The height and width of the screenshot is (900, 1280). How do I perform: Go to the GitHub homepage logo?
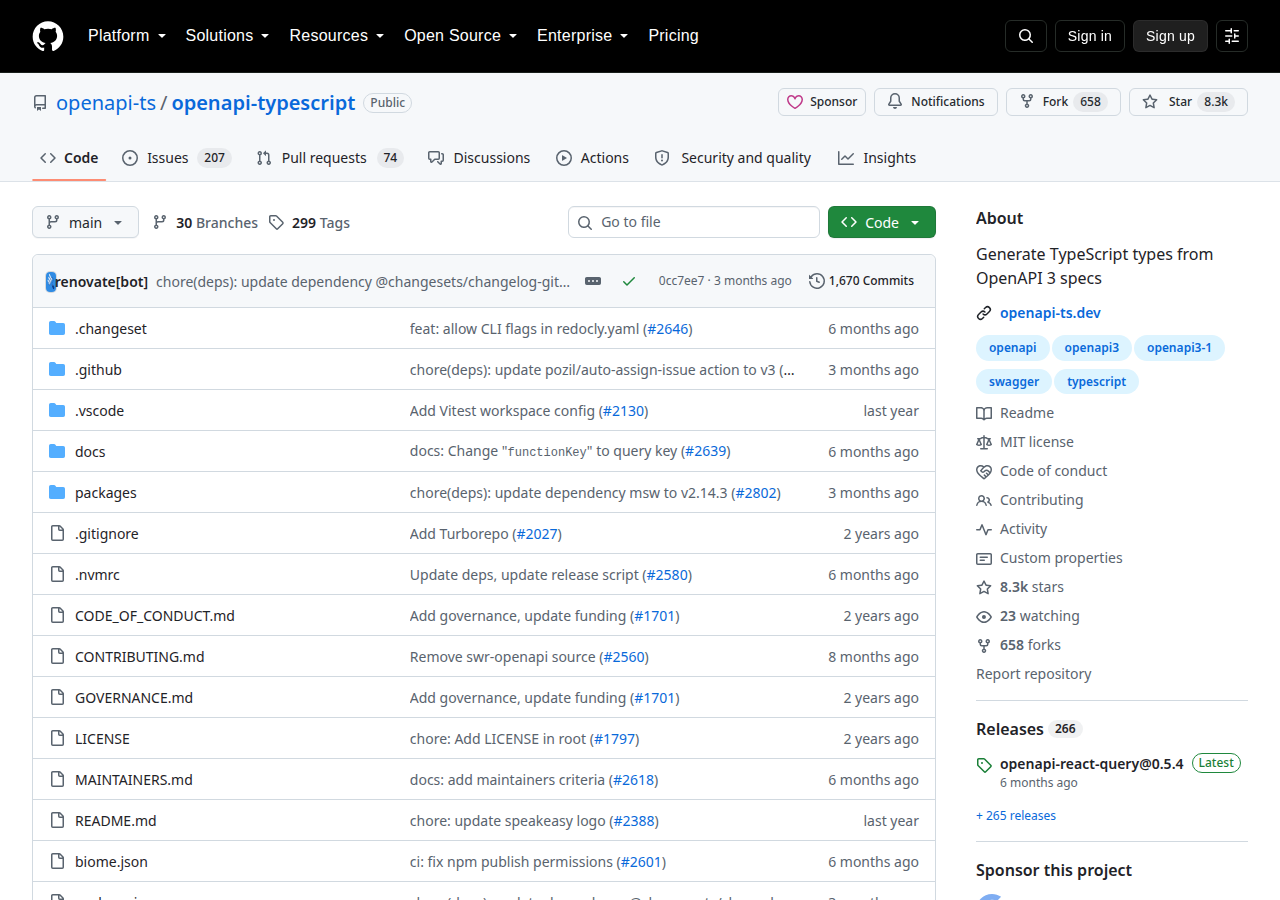48,36
